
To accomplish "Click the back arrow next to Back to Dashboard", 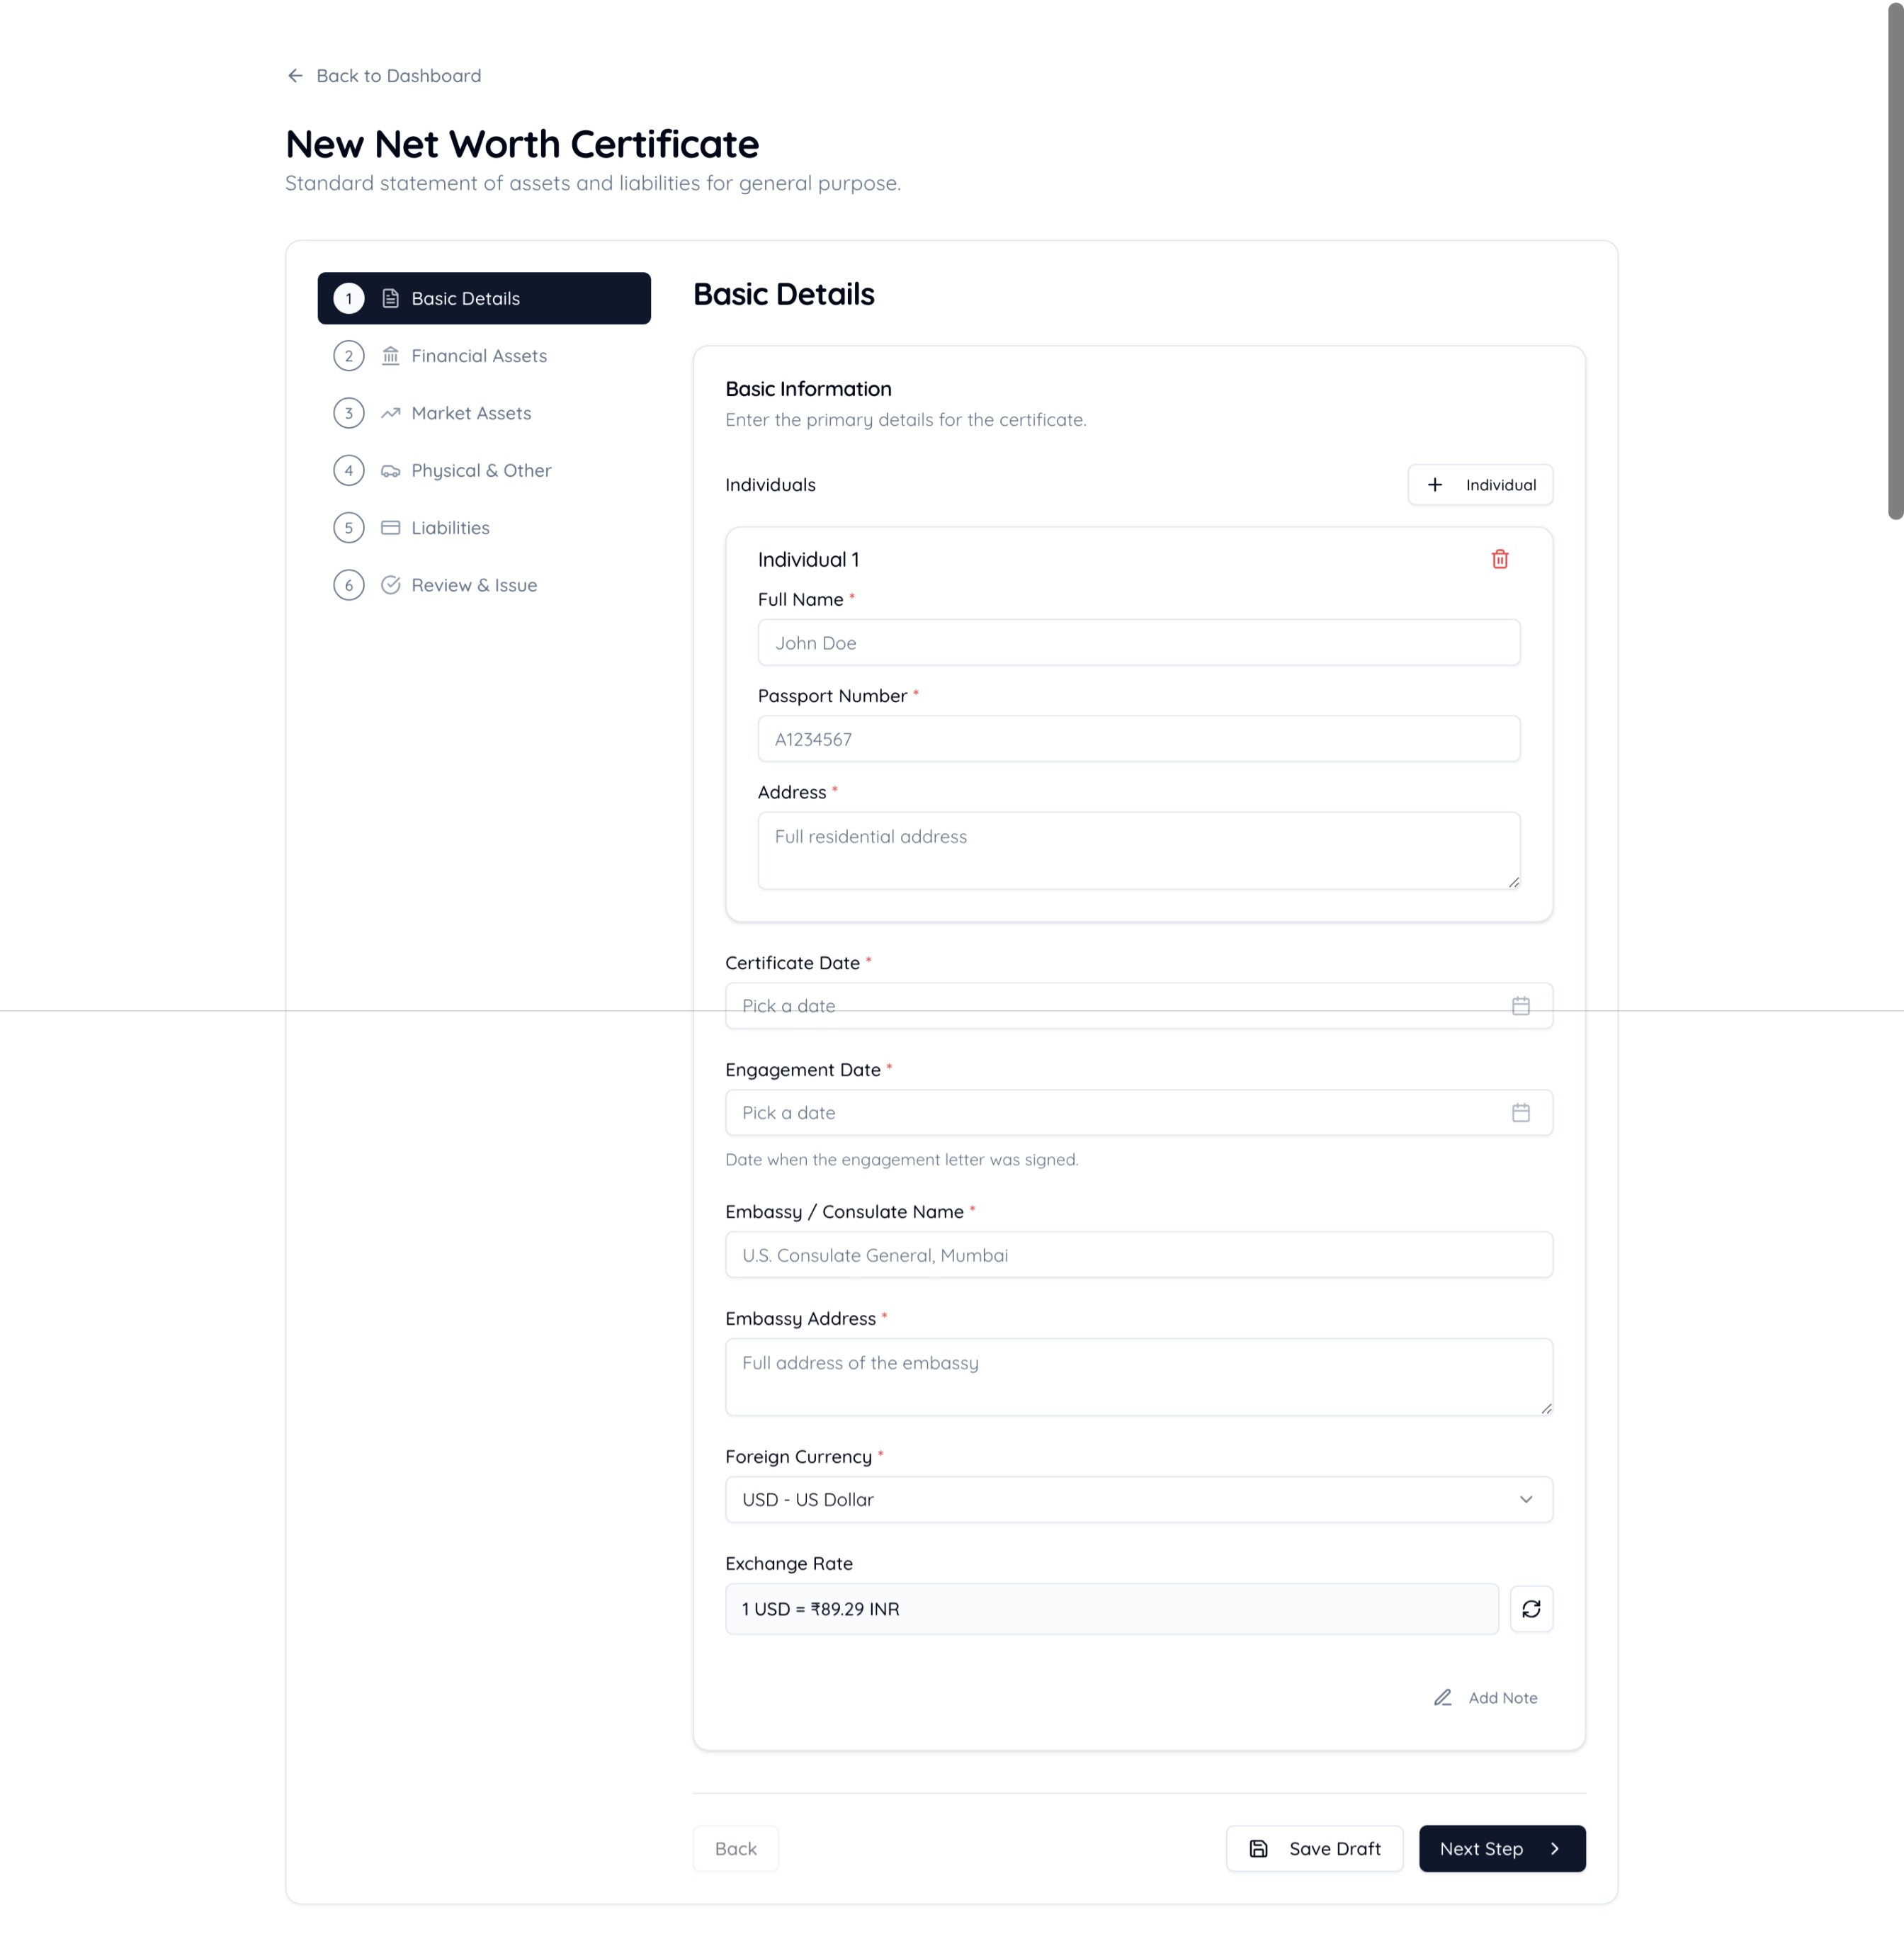I will point(294,75).
